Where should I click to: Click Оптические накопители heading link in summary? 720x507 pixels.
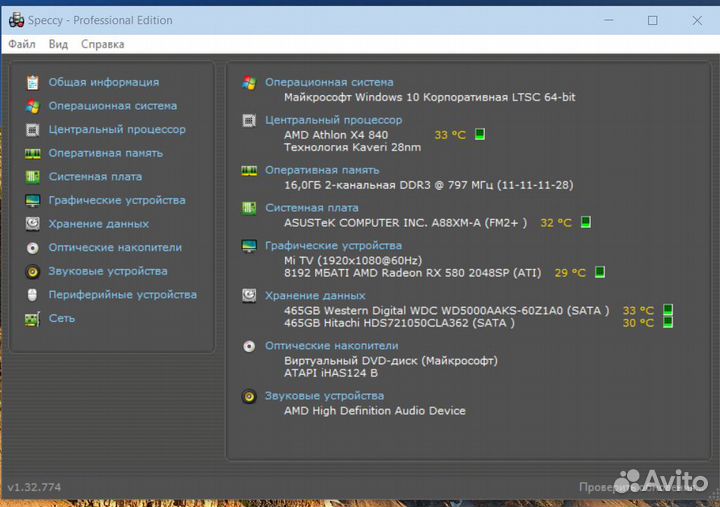[x=332, y=345]
